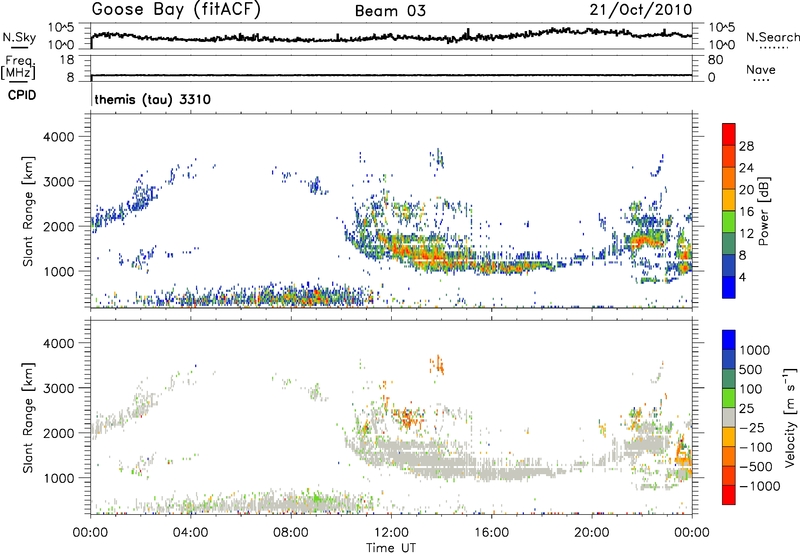Click the "12:00" time tick label
The height and width of the screenshot is (554, 800).
391,533
